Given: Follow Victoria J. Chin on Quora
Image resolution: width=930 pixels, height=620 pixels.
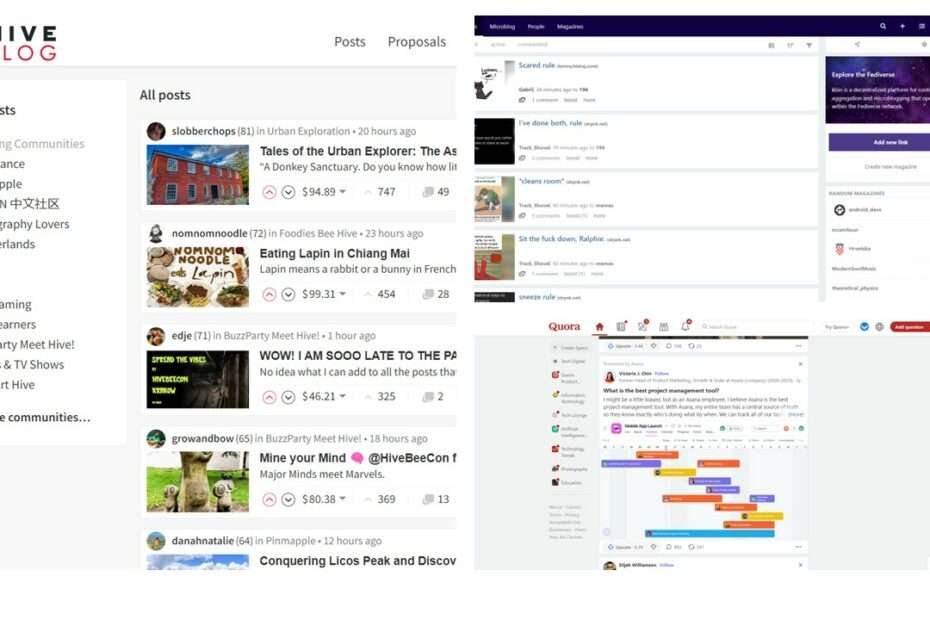Looking at the screenshot, I should (661, 374).
